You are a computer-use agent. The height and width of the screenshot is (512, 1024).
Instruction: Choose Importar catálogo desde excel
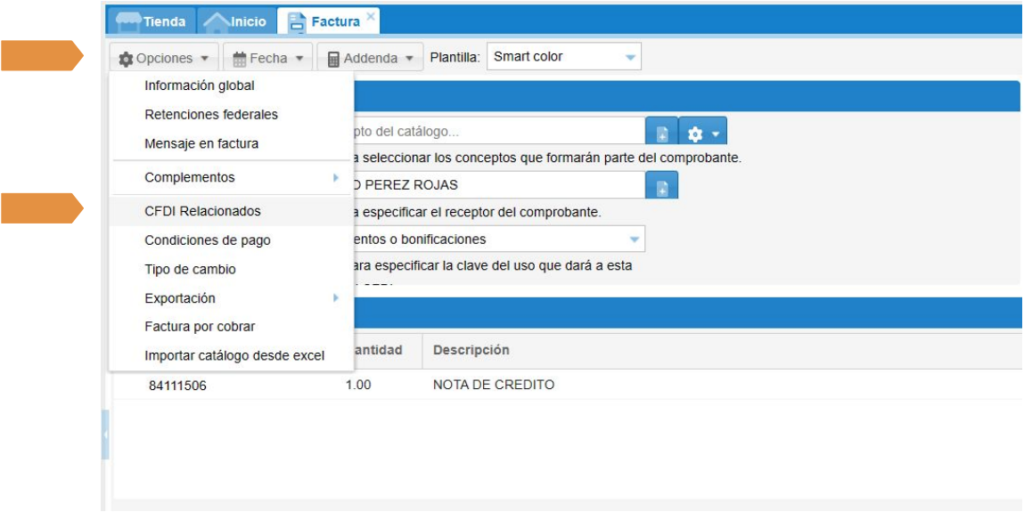point(234,356)
